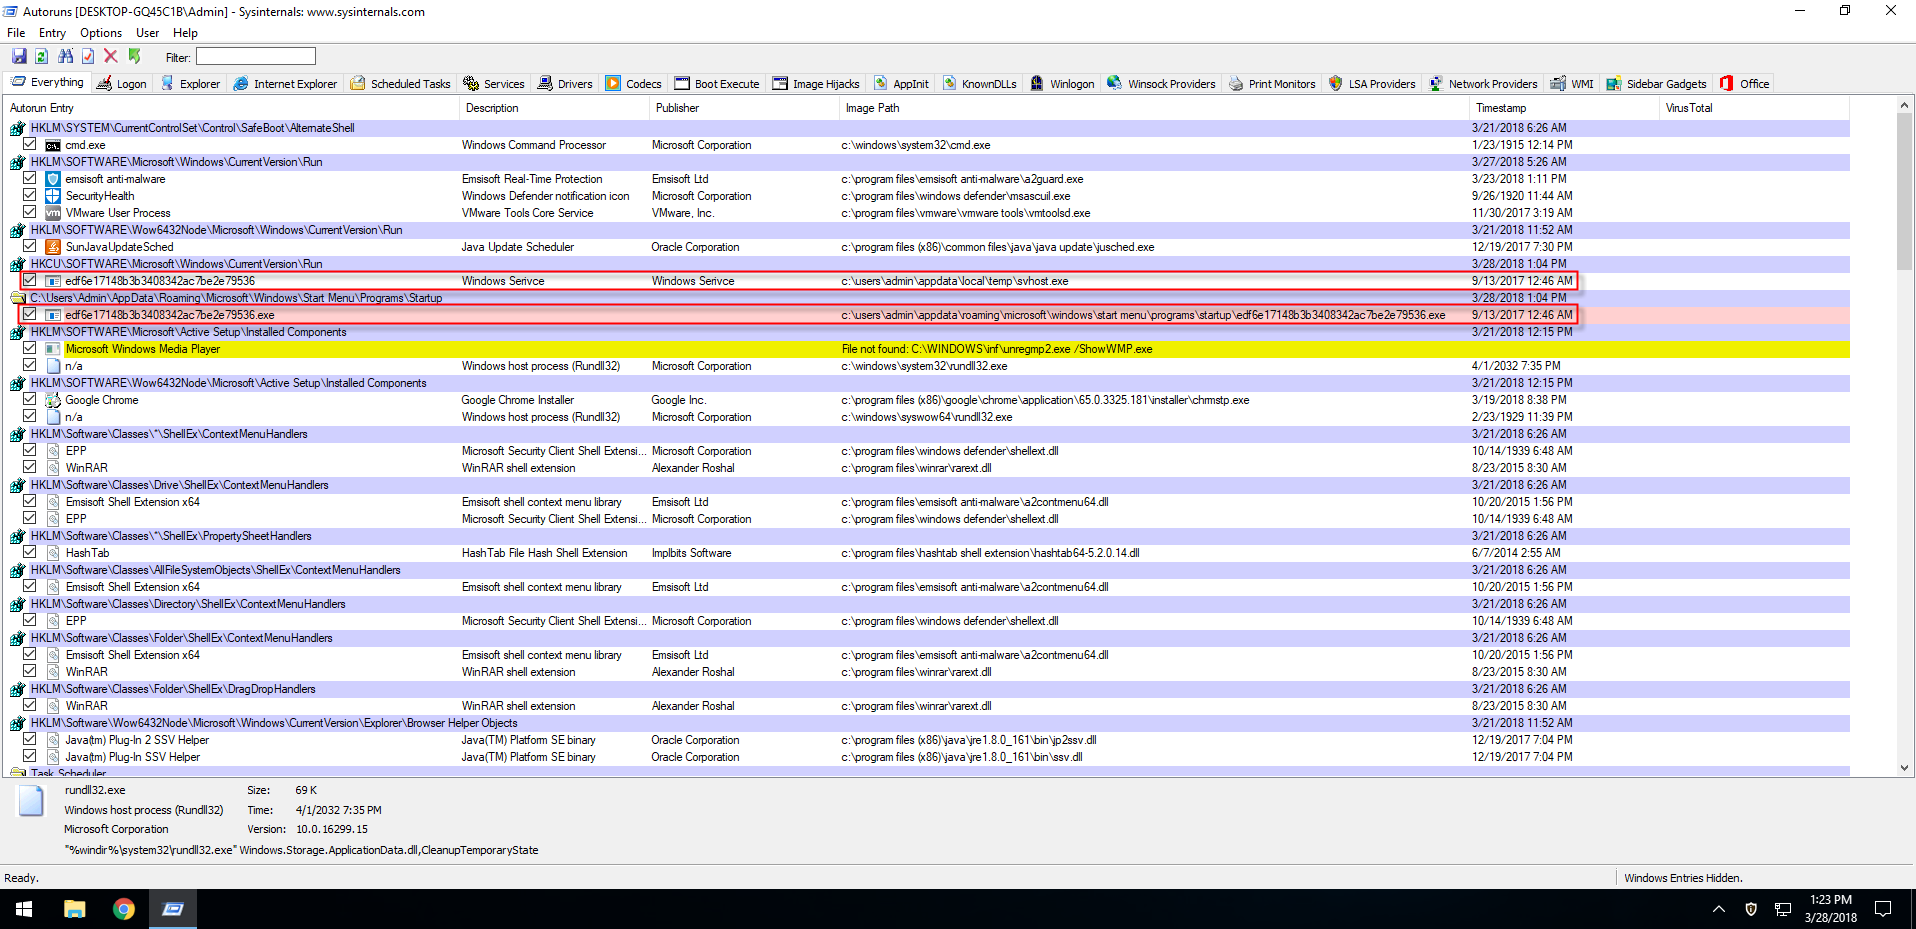Click inside the Filter text field

[x=255, y=56]
